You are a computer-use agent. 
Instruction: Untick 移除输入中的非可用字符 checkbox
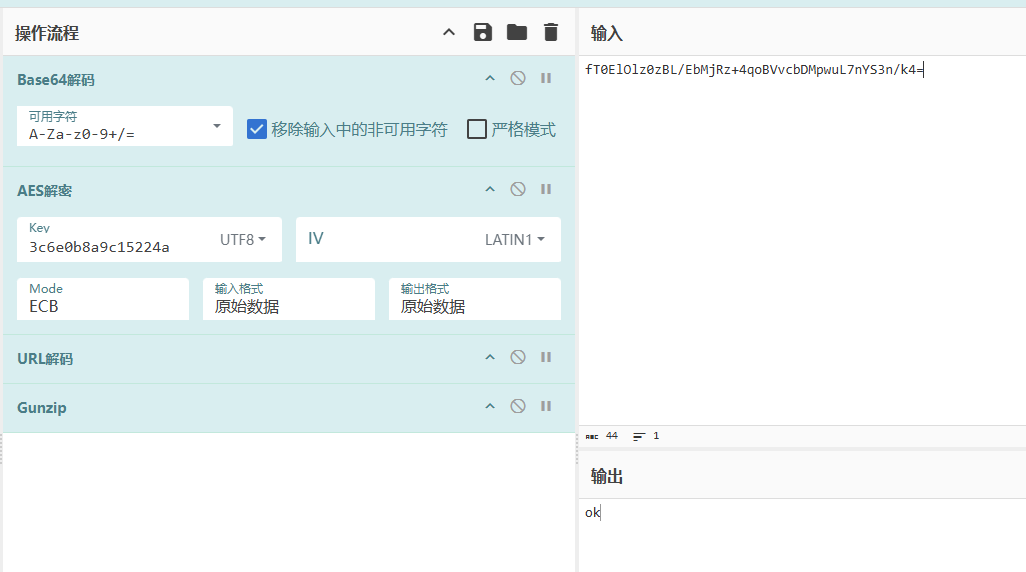coord(256,129)
